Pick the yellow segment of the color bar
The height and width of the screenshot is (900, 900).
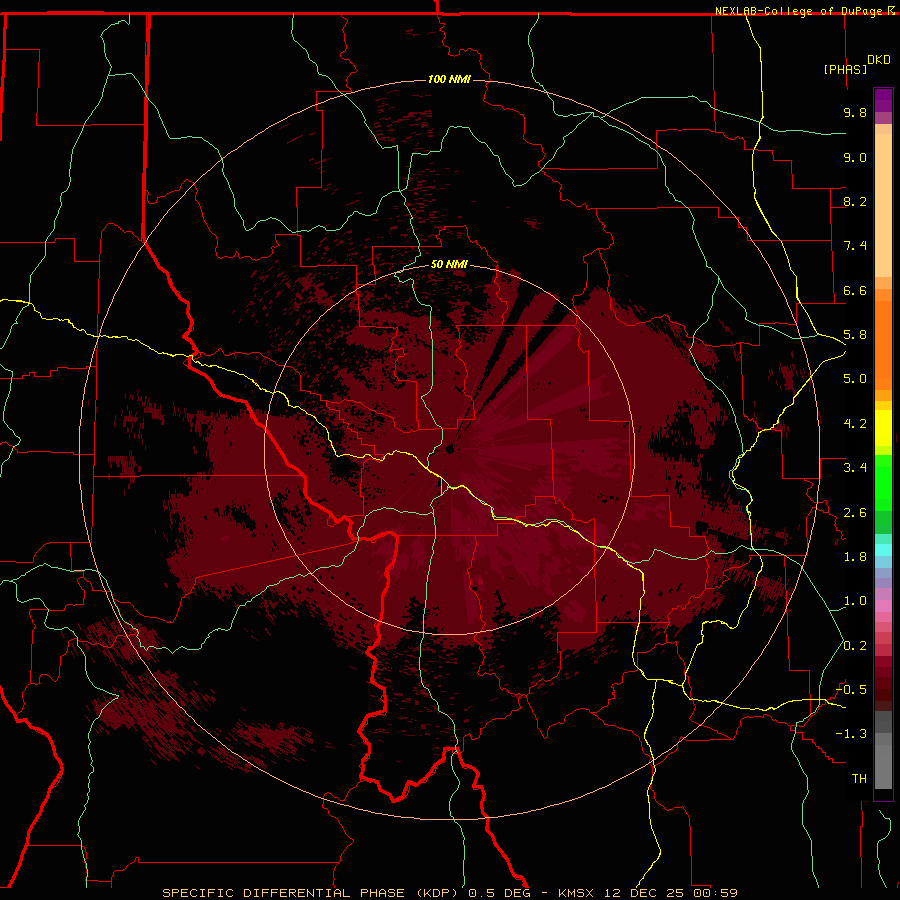(883, 428)
